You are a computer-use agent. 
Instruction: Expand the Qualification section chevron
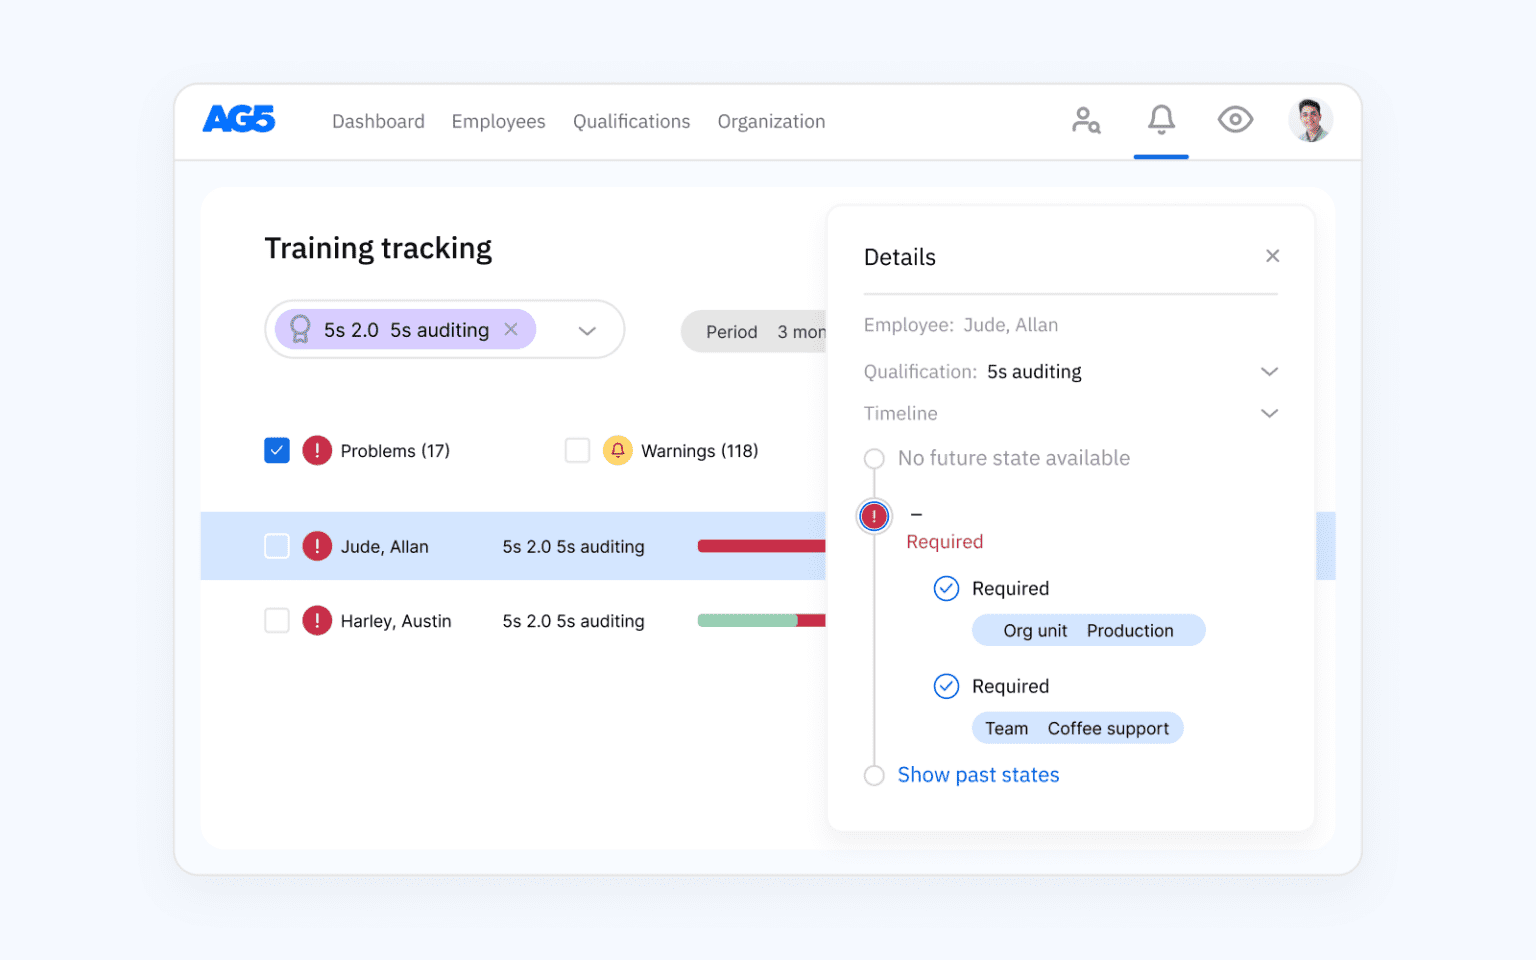coord(1269,372)
